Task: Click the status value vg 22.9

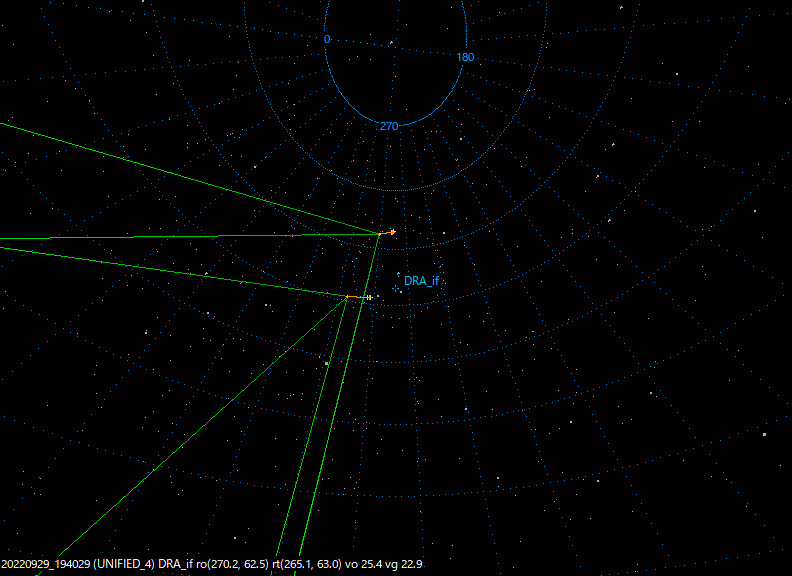Action: point(404,564)
